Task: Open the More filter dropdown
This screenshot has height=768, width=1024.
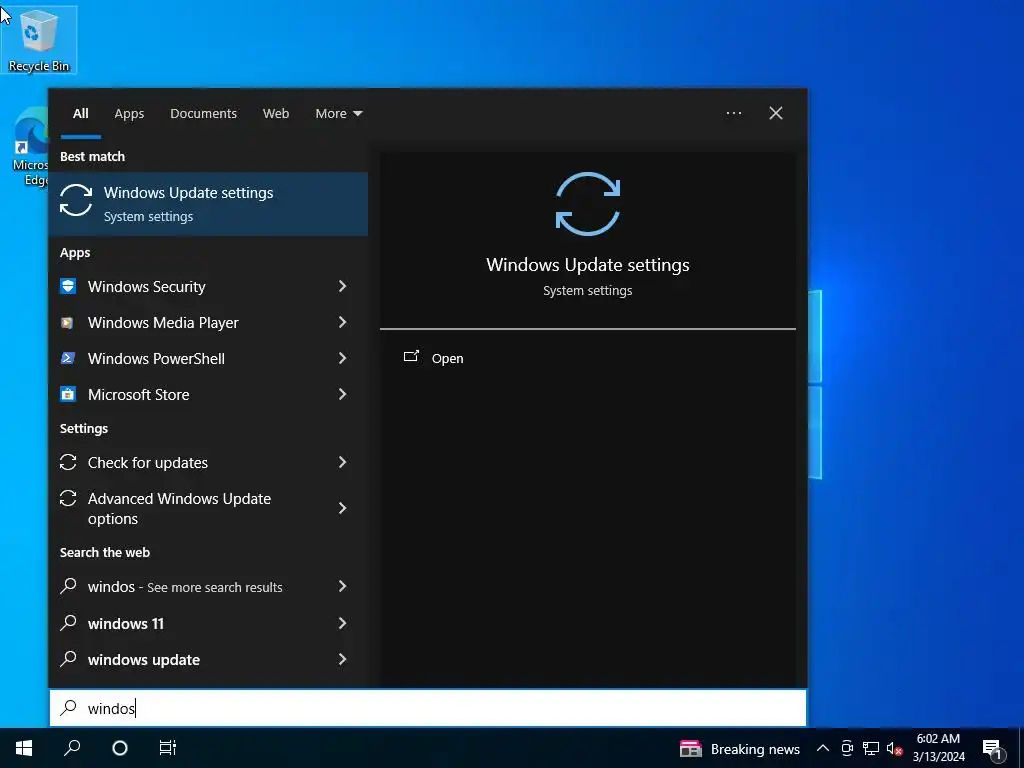Action: click(338, 114)
